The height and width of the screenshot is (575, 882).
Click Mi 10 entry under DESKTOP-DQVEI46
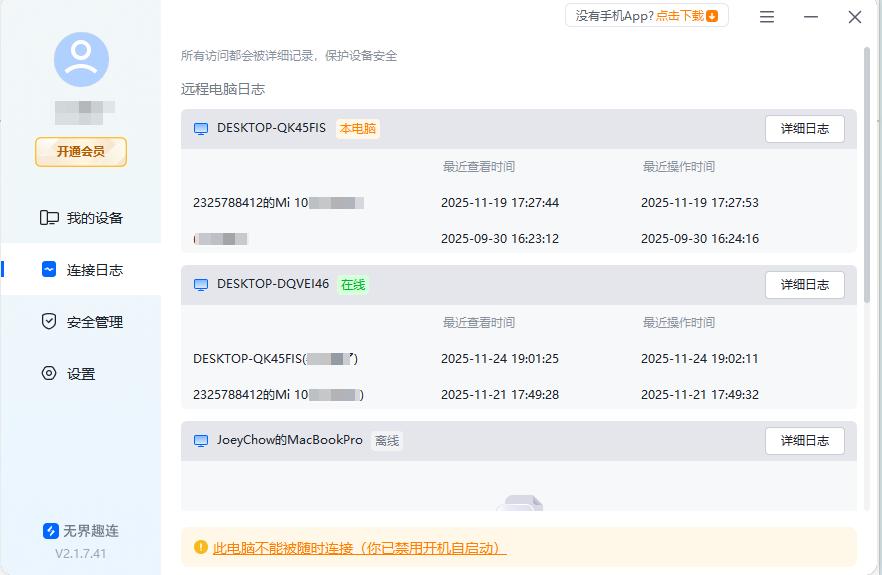278,394
